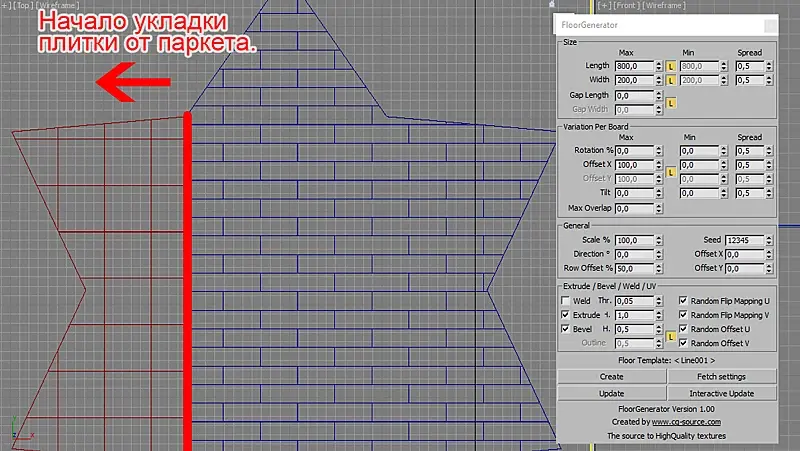This screenshot has height=451, width=800.
Task: Click the Rotation % Max field
Action: (x=634, y=151)
